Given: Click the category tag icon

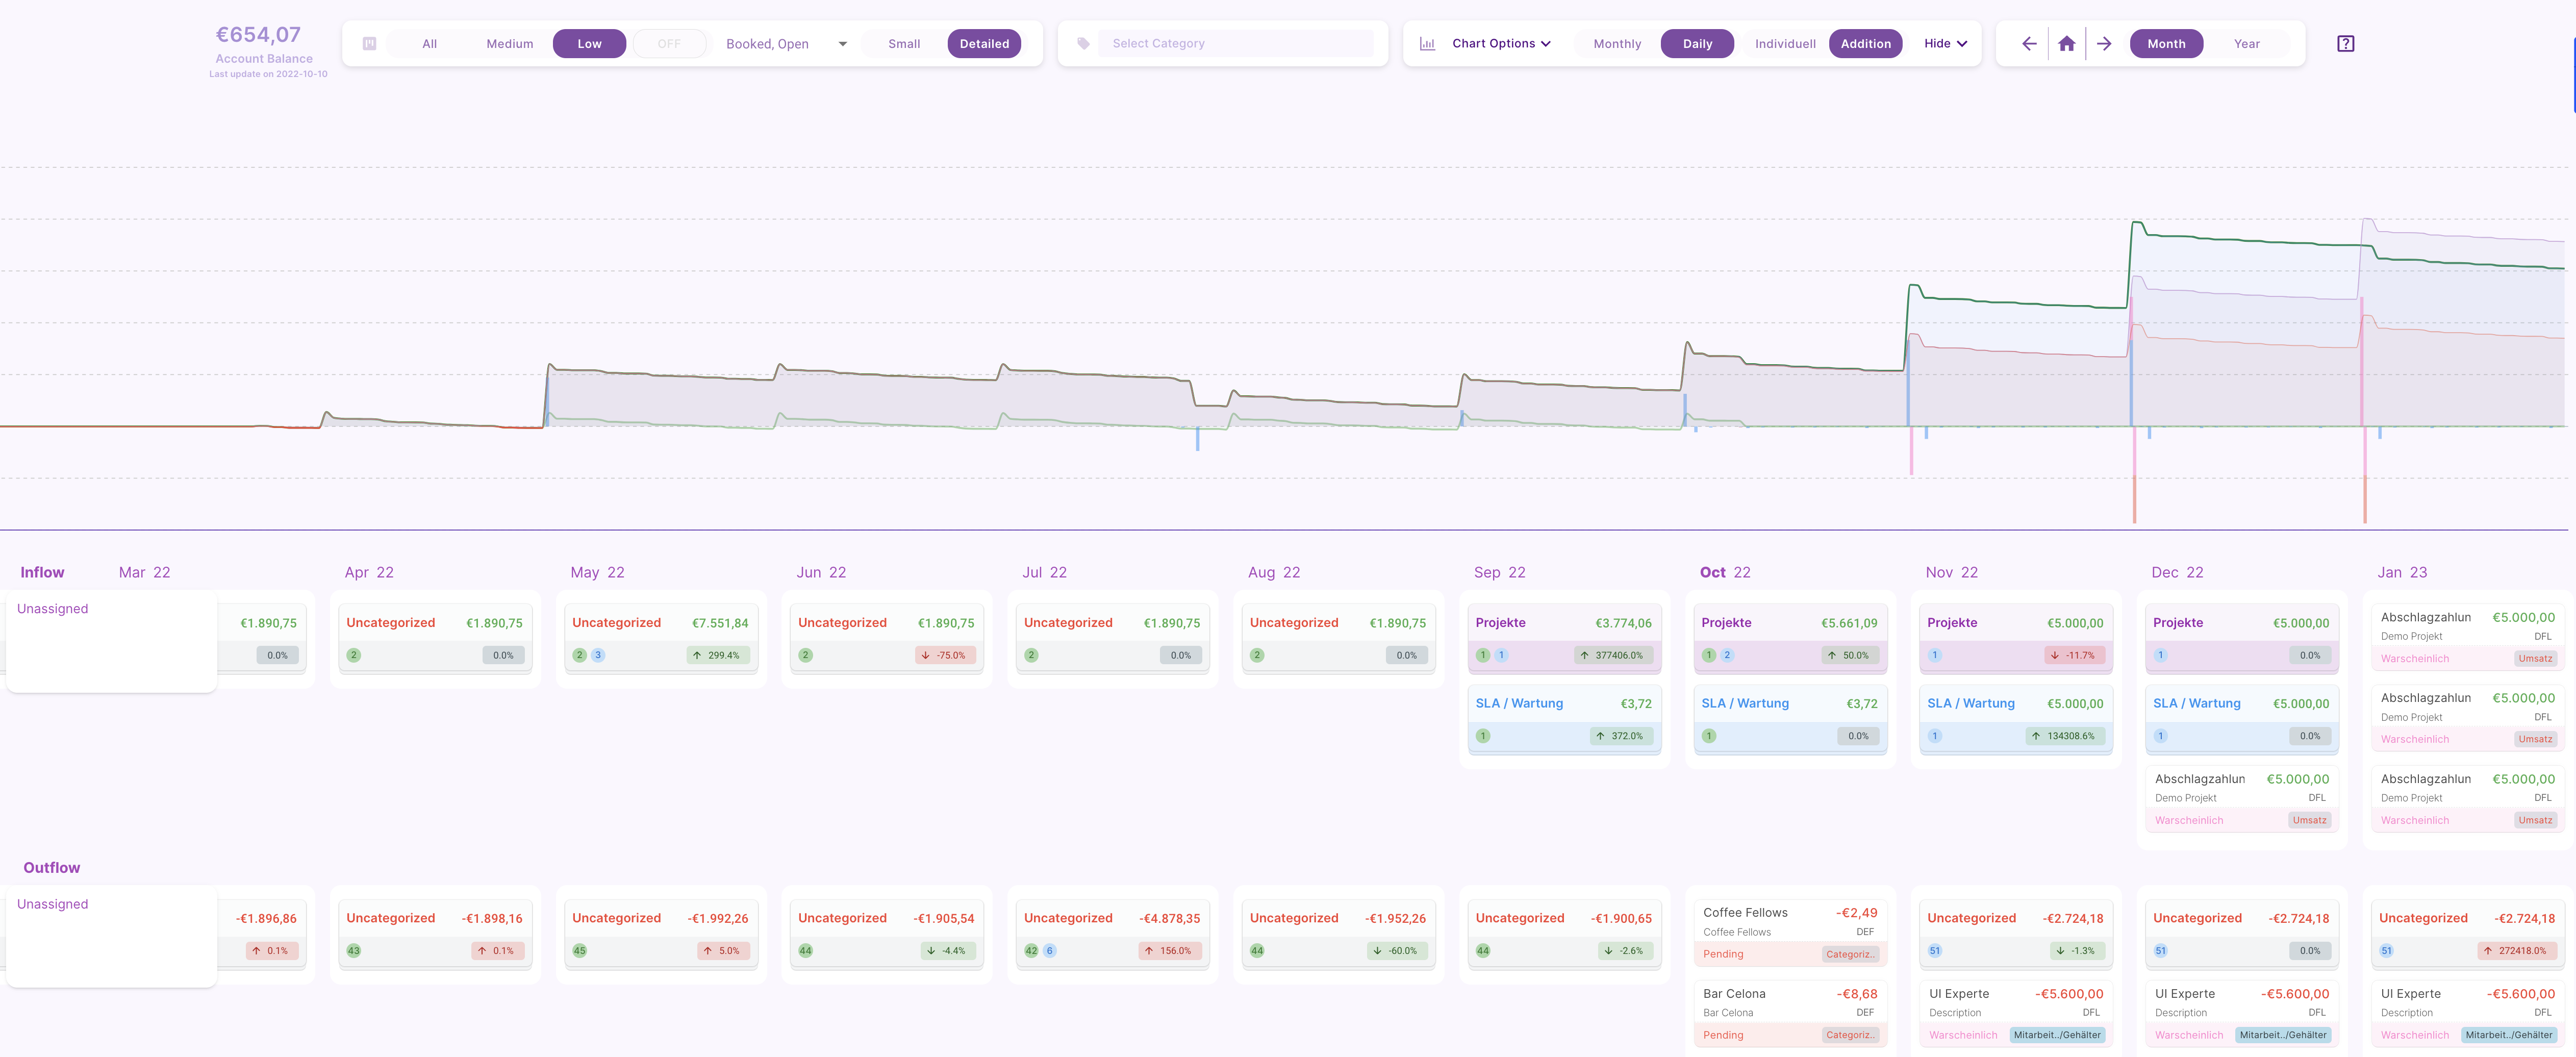Looking at the screenshot, I should coord(1083,44).
